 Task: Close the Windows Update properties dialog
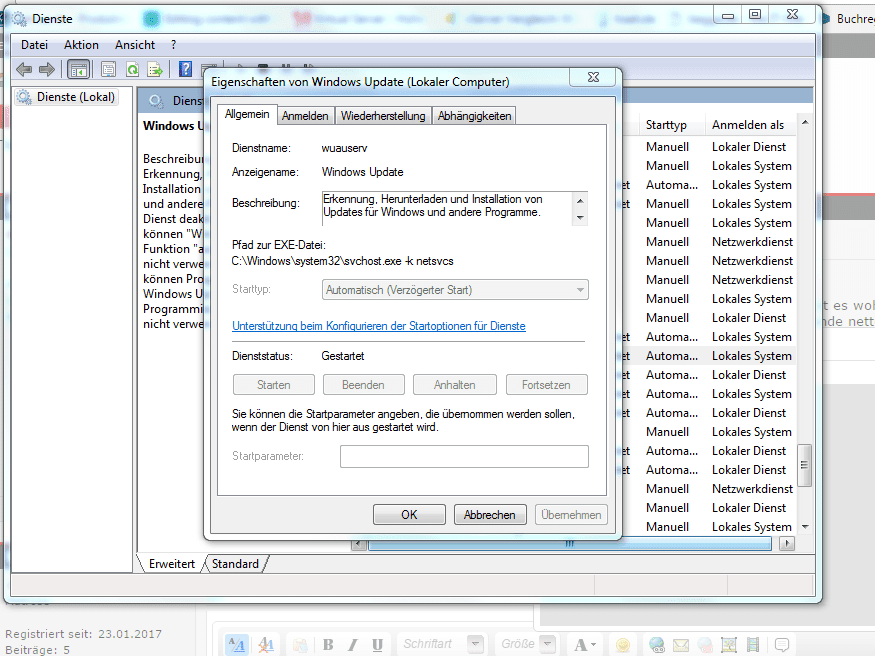tap(594, 77)
